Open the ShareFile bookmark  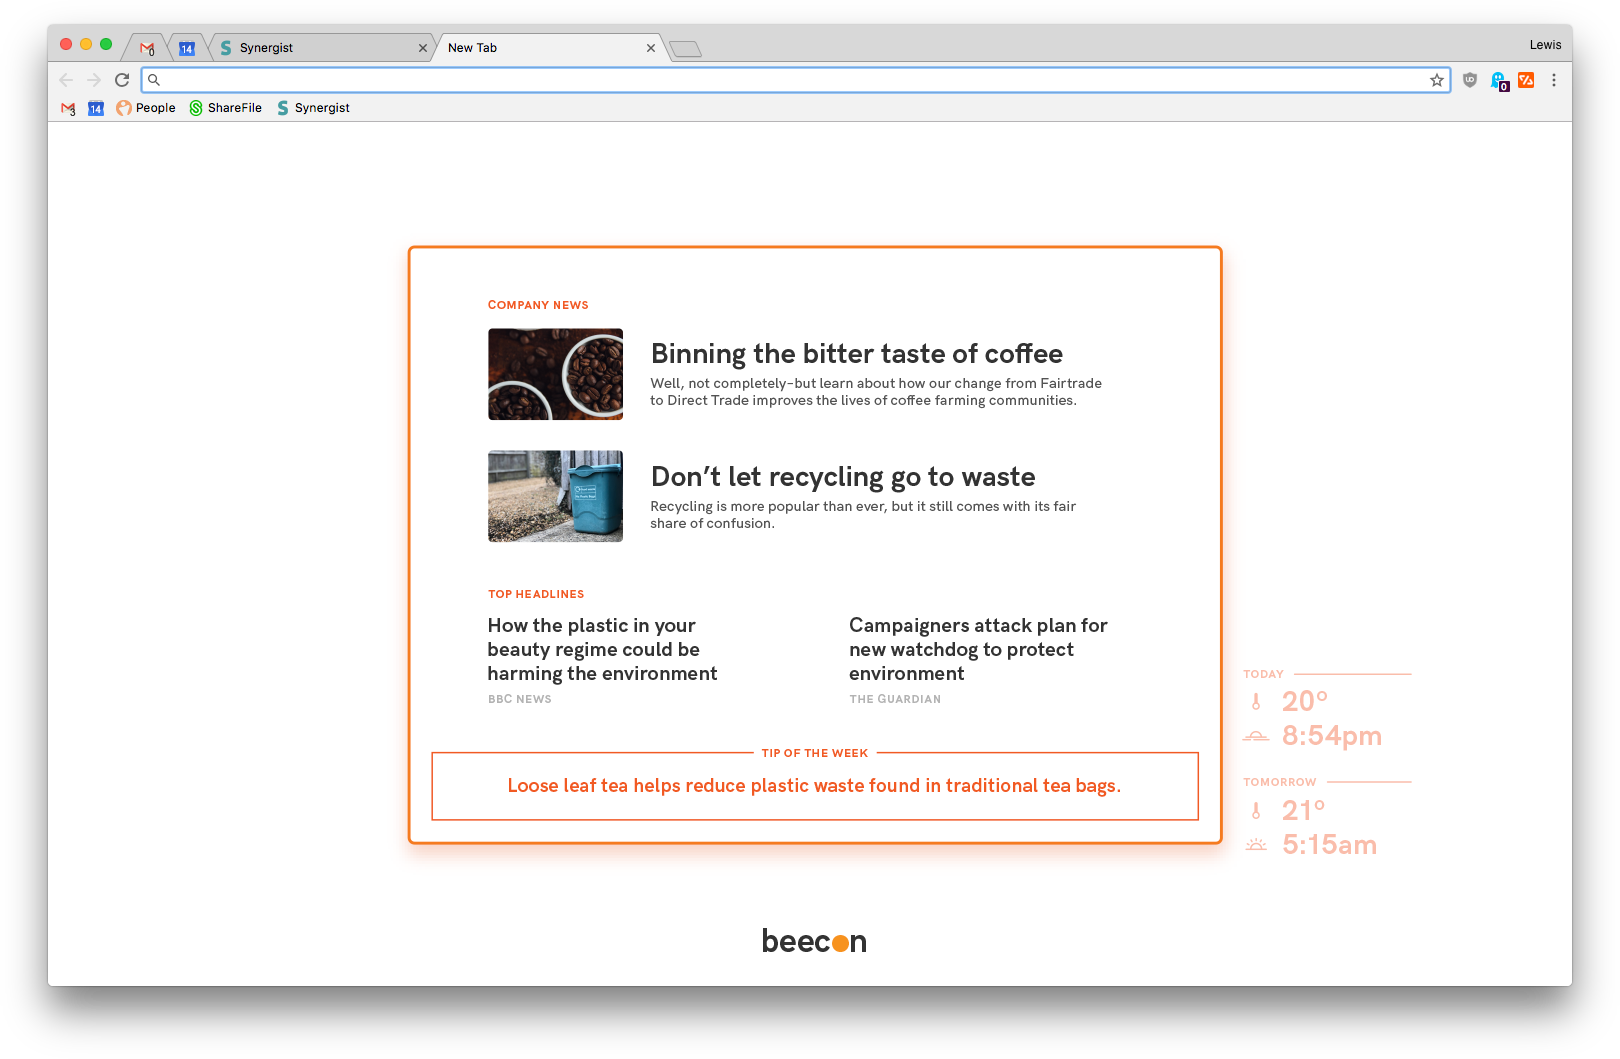226,108
